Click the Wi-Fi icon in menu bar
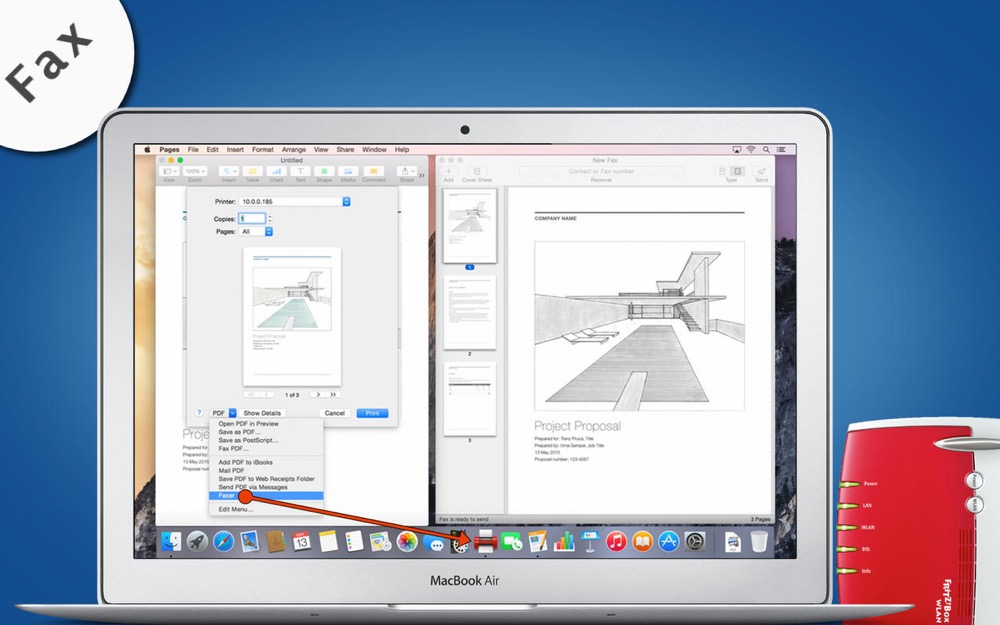This screenshot has width=1000, height=625. pyautogui.click(x=751, y=149)
